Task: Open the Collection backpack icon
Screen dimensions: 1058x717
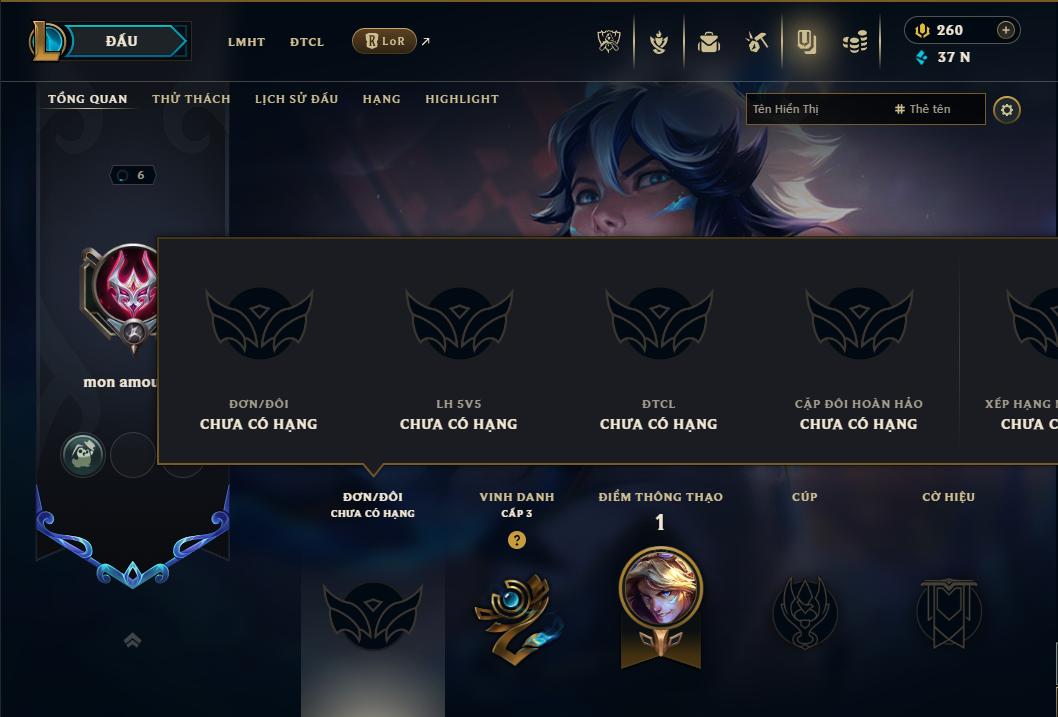Action: 708,42
